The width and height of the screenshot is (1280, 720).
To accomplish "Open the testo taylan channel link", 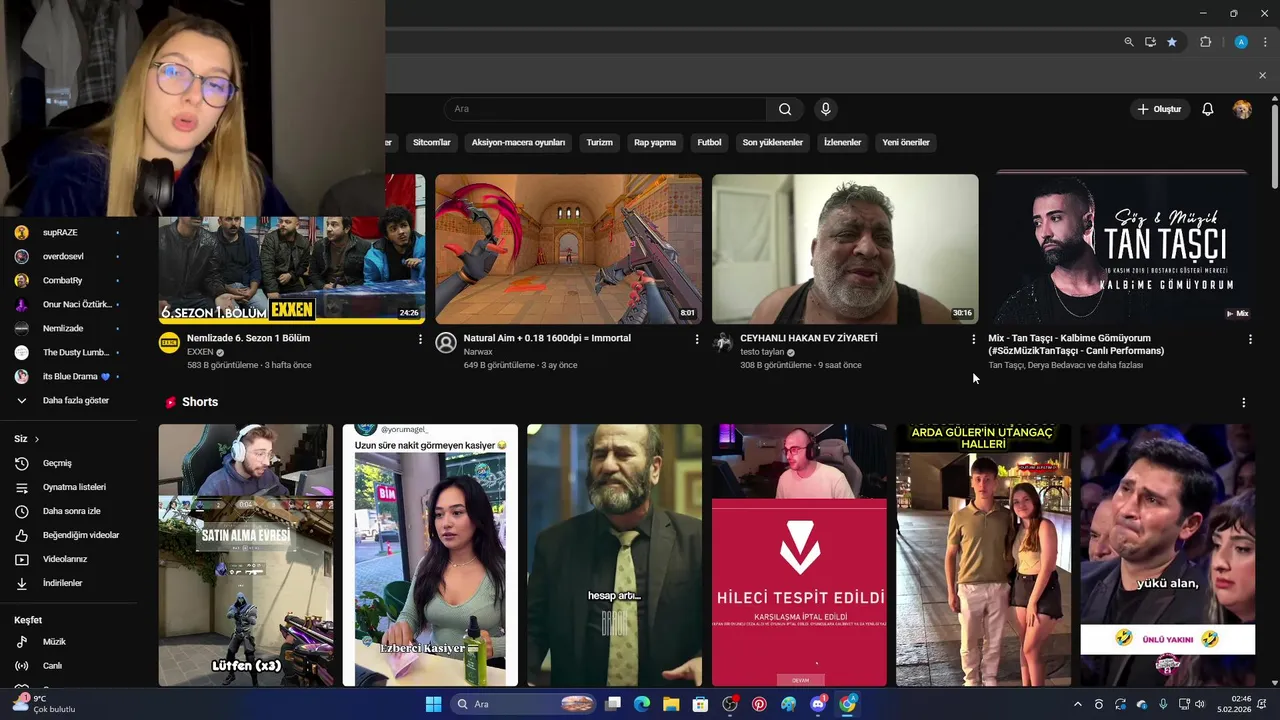I will tap(762, 352).
